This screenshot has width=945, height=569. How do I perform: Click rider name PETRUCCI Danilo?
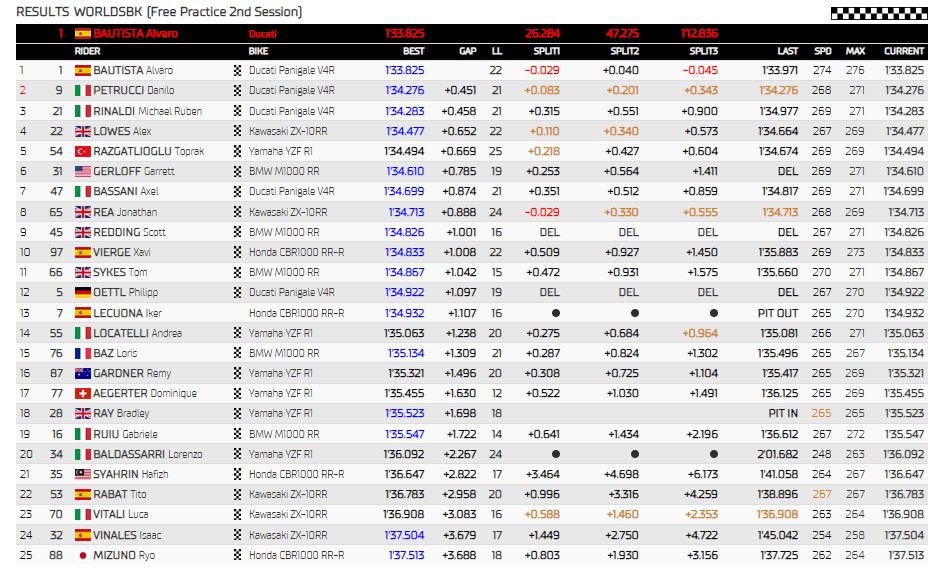(134, 90)
